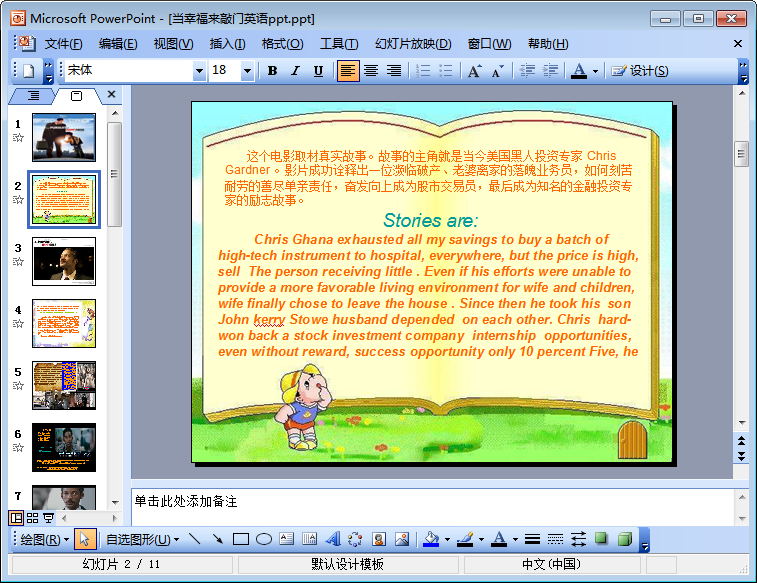757x583 pixels.
Task: Open the 视图(V) menu
Action: point(173,44)
